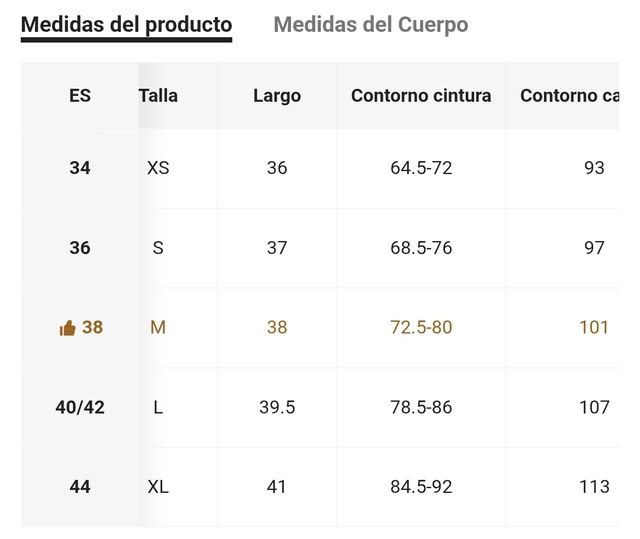Click the XS talla cell
Image resolution: width=640 pixels, height=539 pixels.
click(x=158, y=168)
